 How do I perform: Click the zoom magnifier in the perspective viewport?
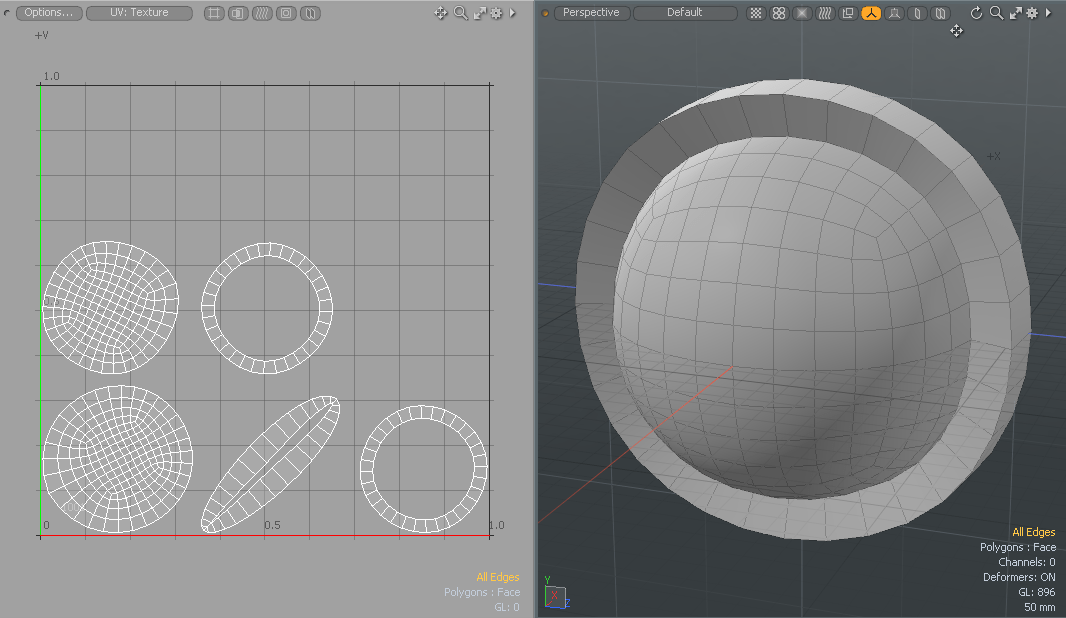click(997, 12)
